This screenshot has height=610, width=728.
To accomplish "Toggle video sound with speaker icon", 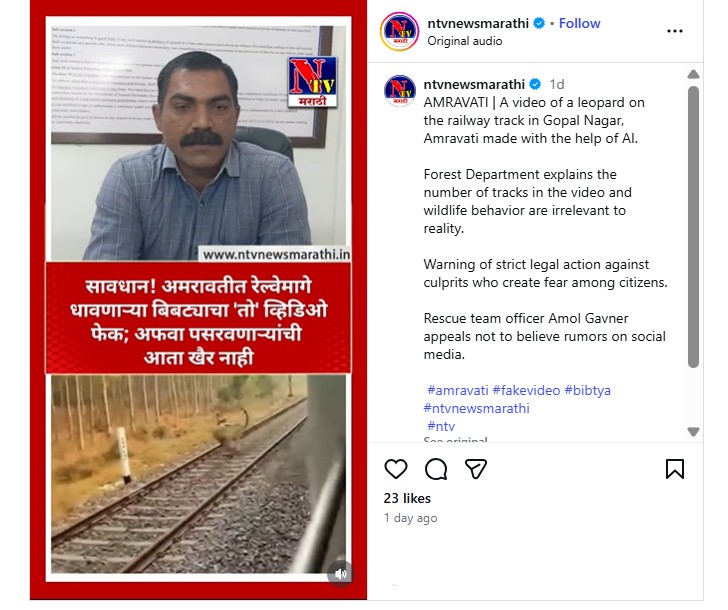I will click(x=340, y=574).
